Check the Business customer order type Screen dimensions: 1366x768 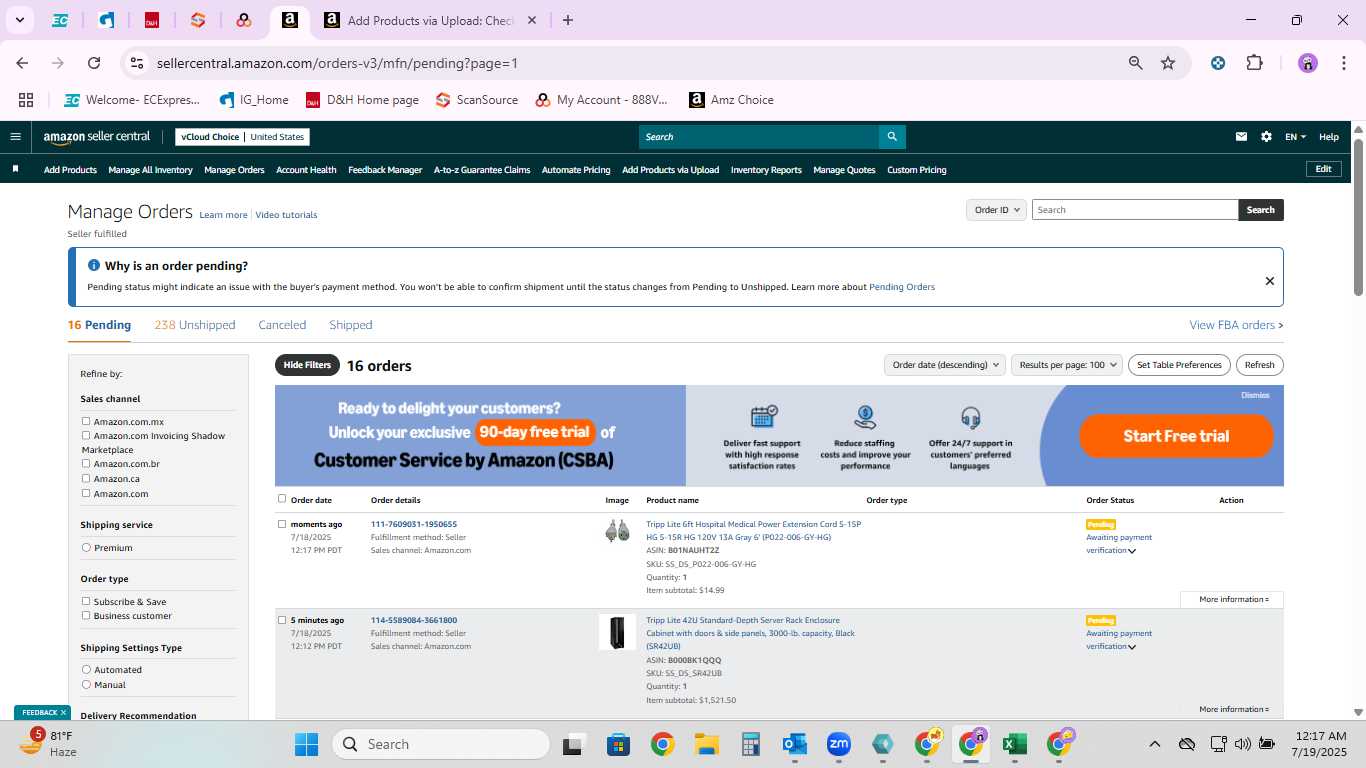pos(86,616)
